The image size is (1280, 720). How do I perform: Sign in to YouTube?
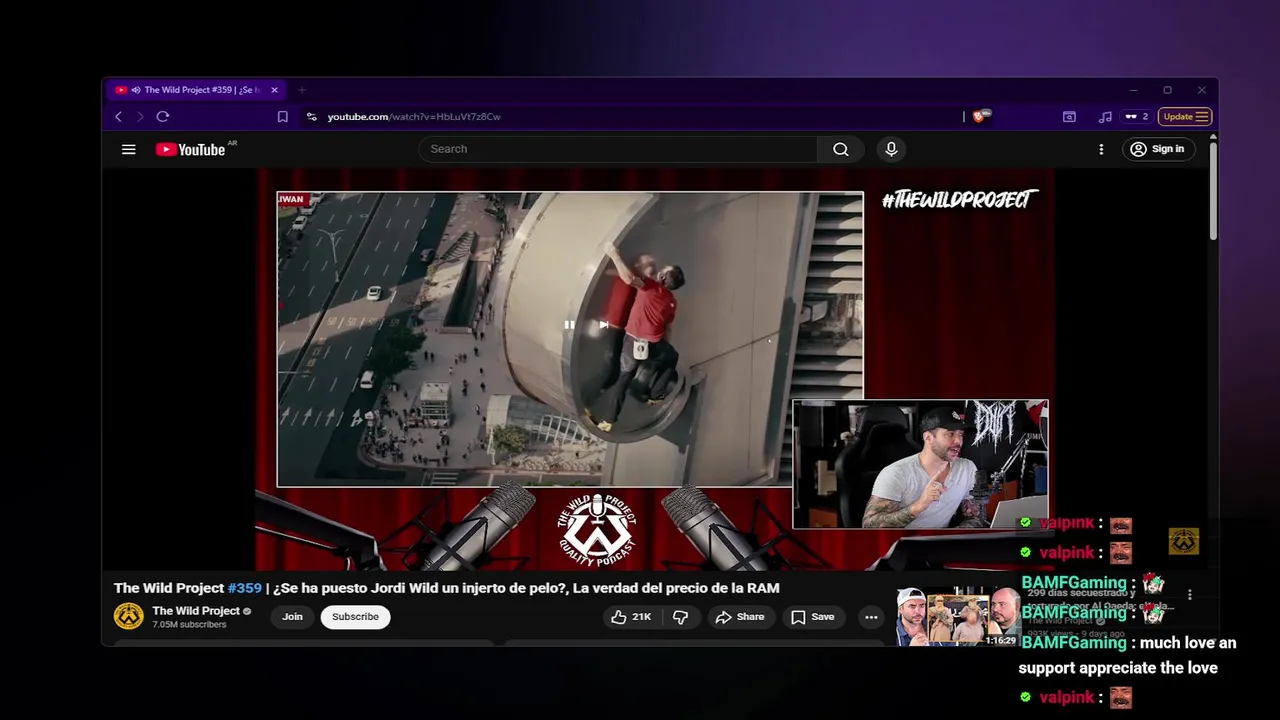[1157, 149]
